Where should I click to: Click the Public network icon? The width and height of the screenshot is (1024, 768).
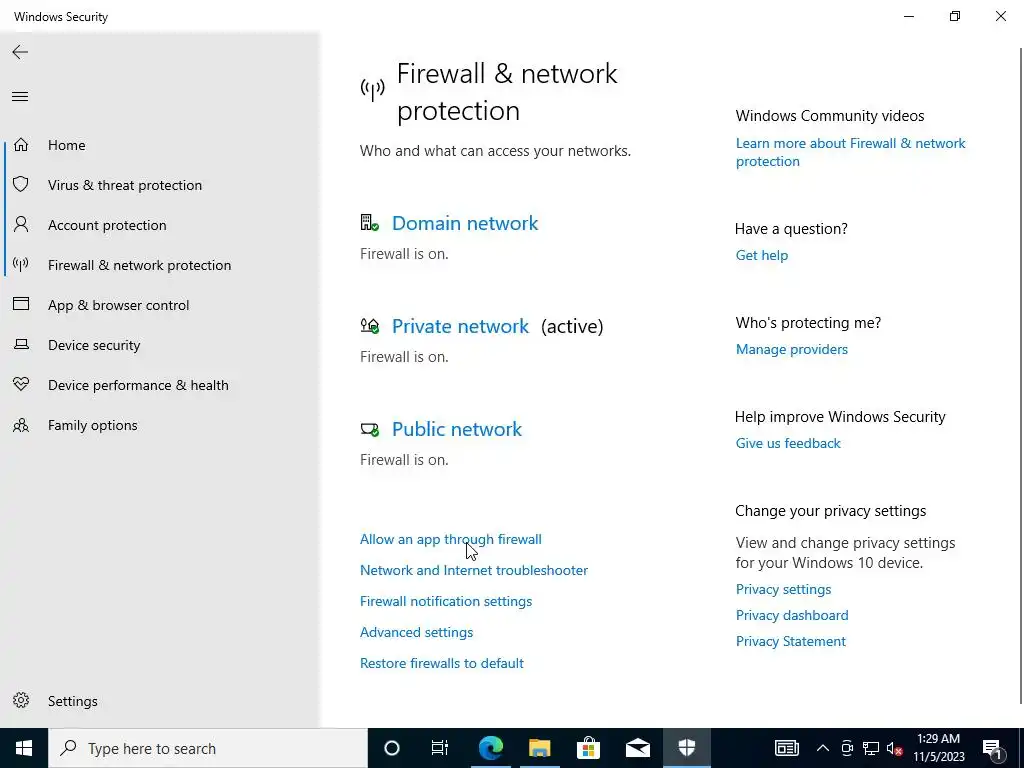point(370,429)
